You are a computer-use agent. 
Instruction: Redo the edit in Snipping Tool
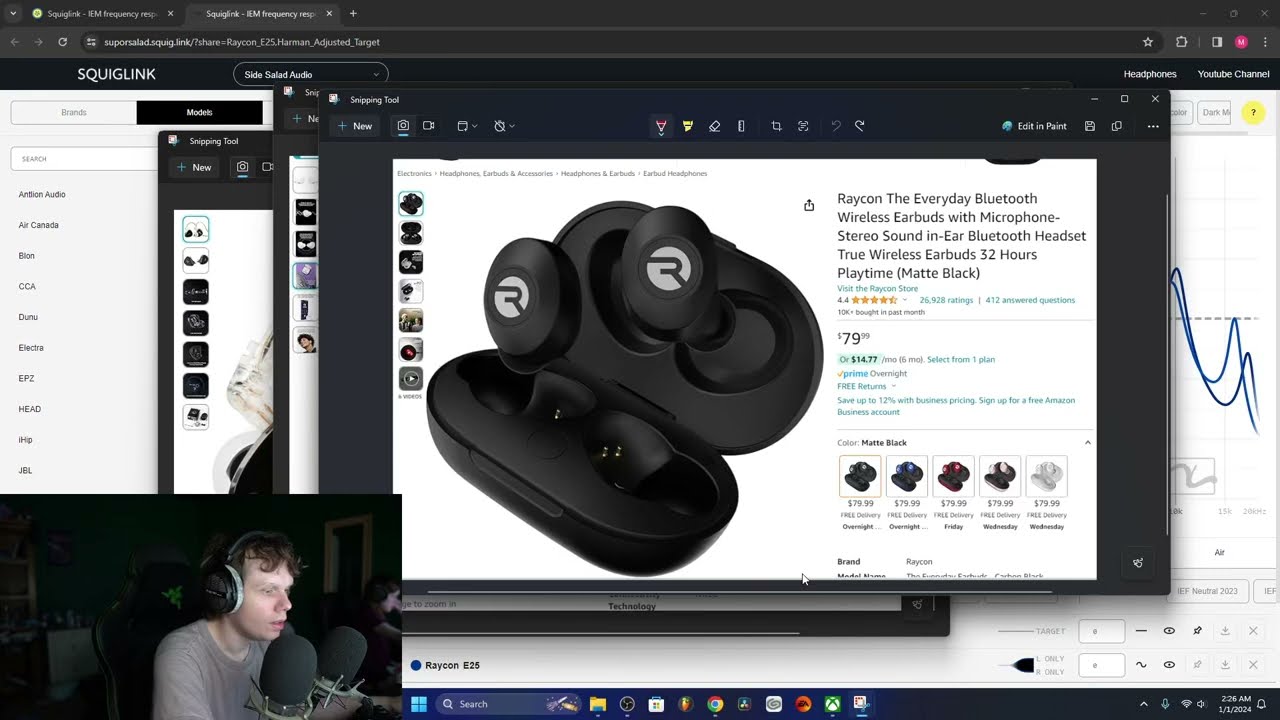[859, 126]
